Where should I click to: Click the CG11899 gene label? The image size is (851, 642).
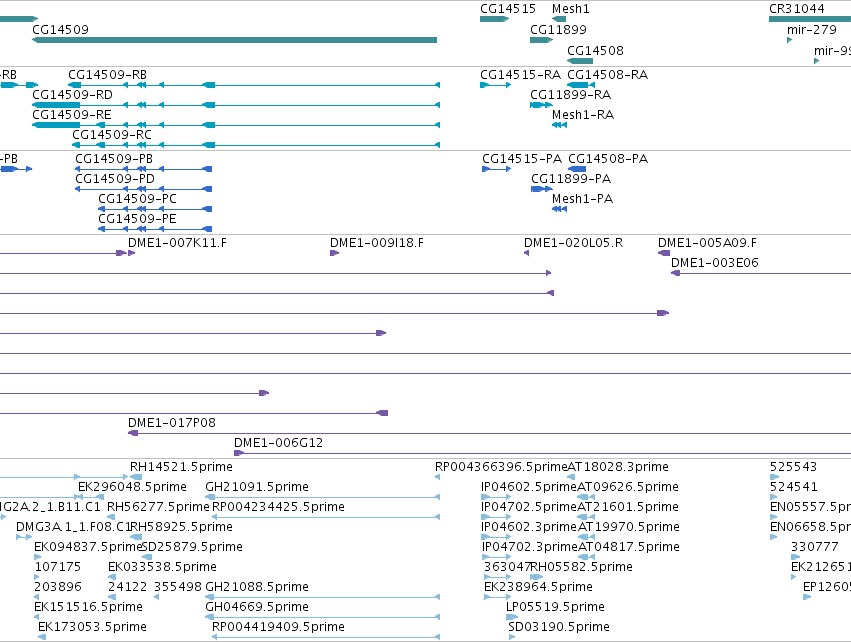[558, 29]
